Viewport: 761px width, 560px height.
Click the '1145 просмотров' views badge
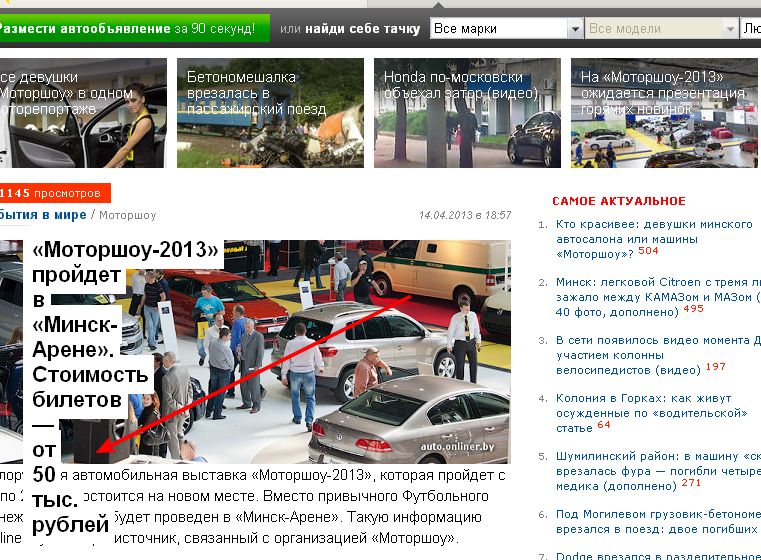(55, 193)
